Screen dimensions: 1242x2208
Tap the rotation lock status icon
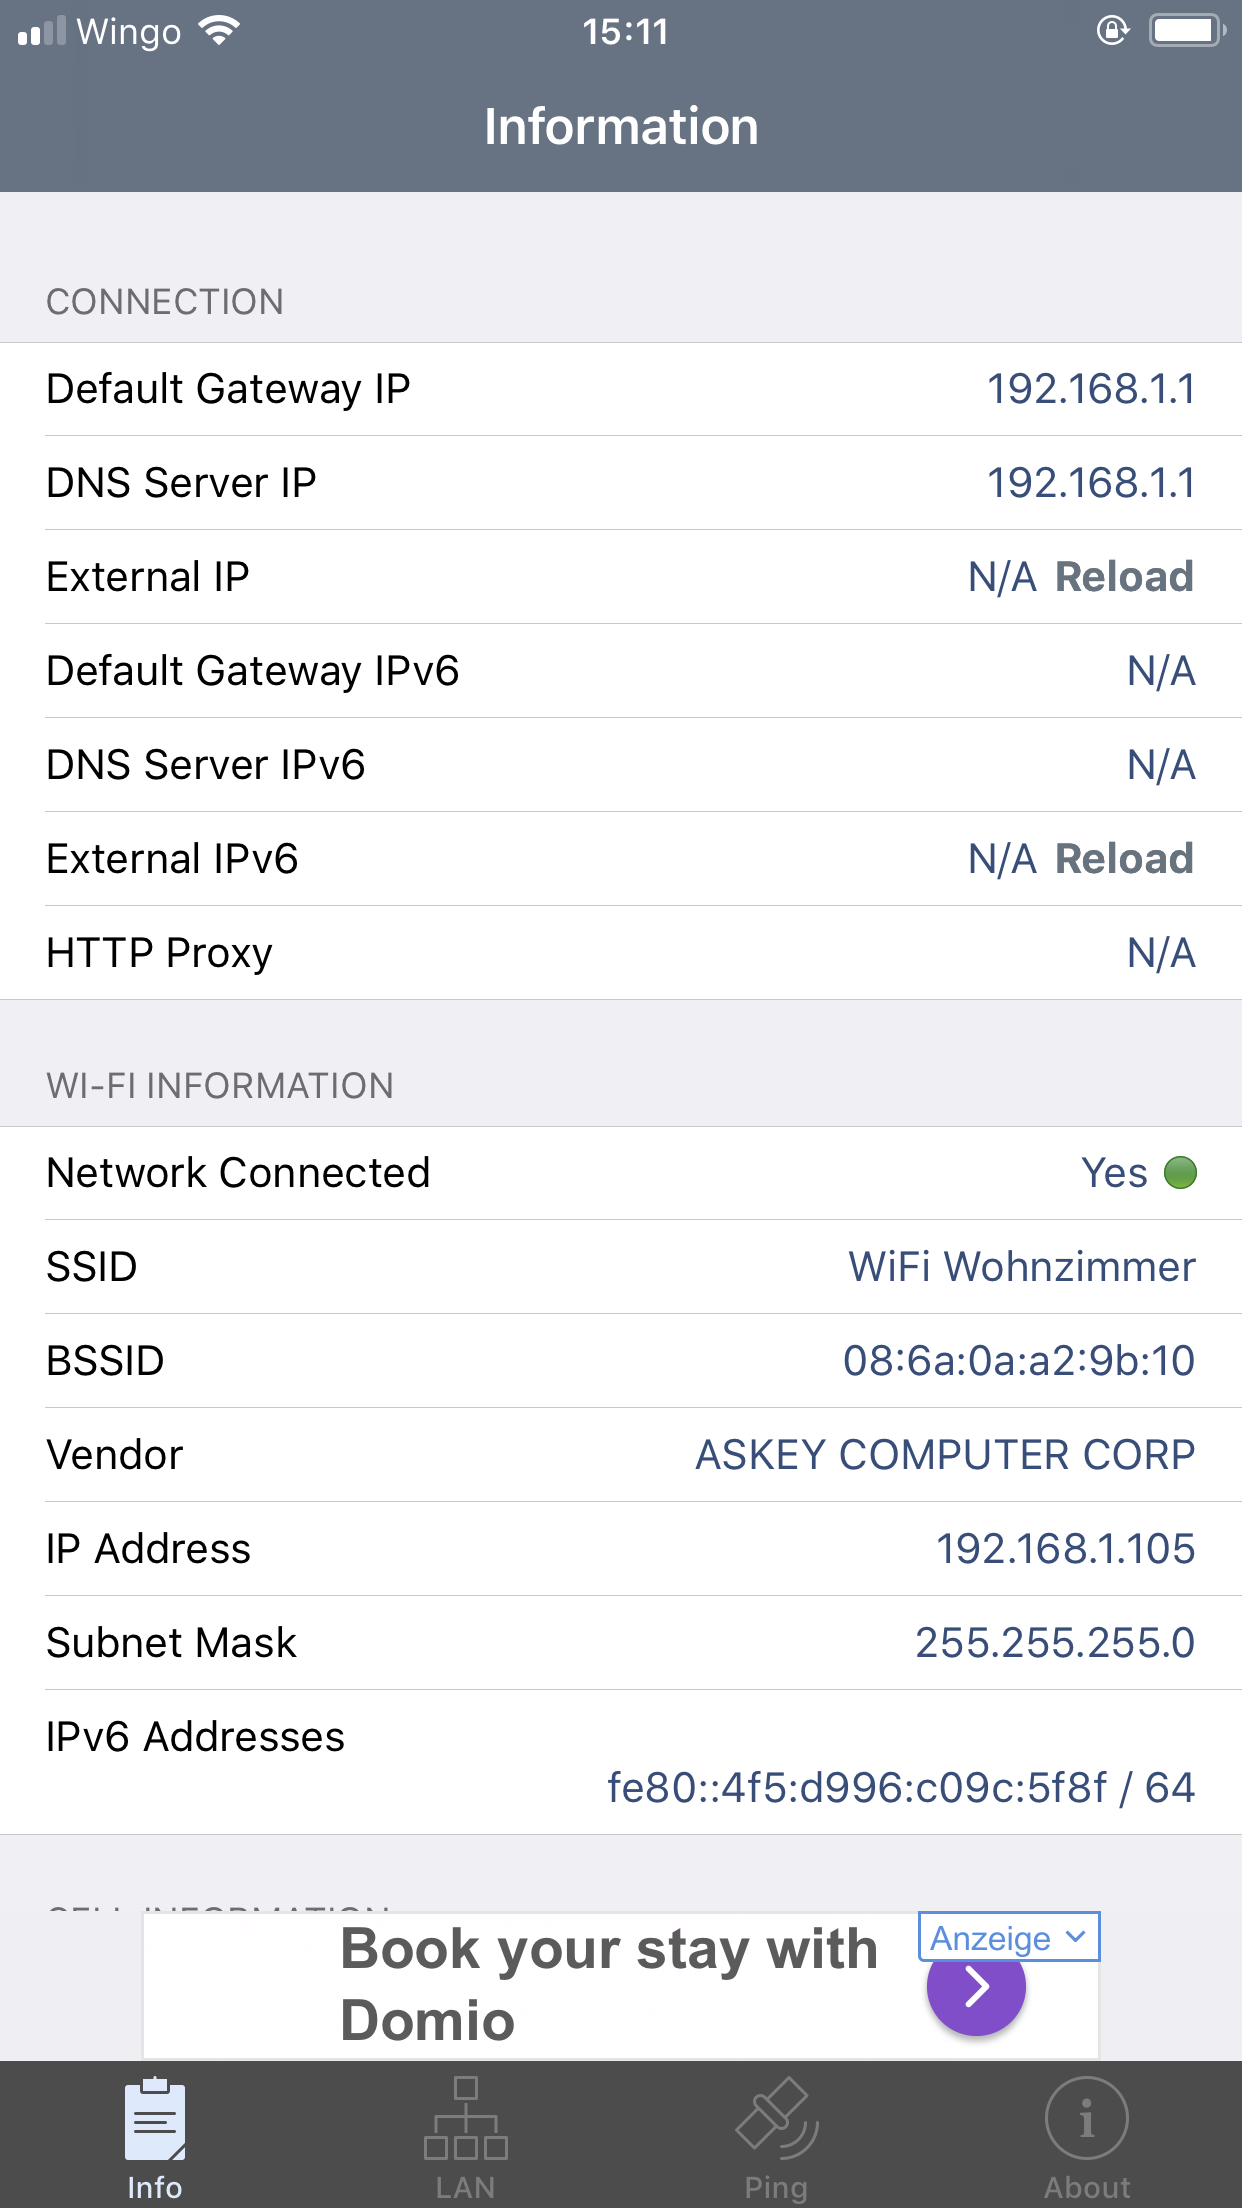click(x=1112, y=31)
